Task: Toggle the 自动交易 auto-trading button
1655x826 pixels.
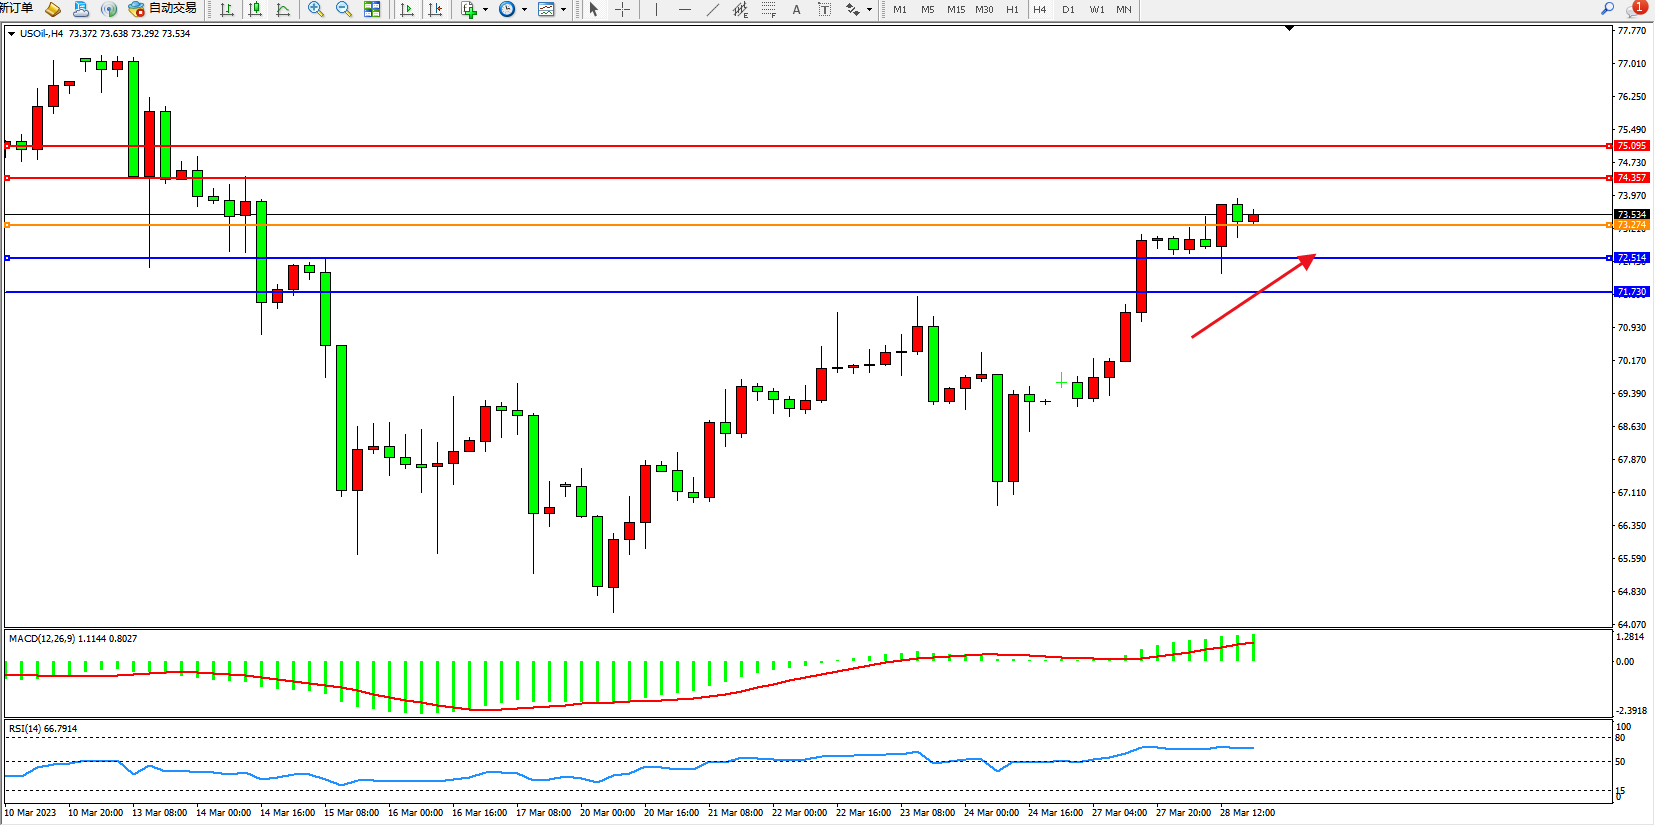Action: point(163,9)
